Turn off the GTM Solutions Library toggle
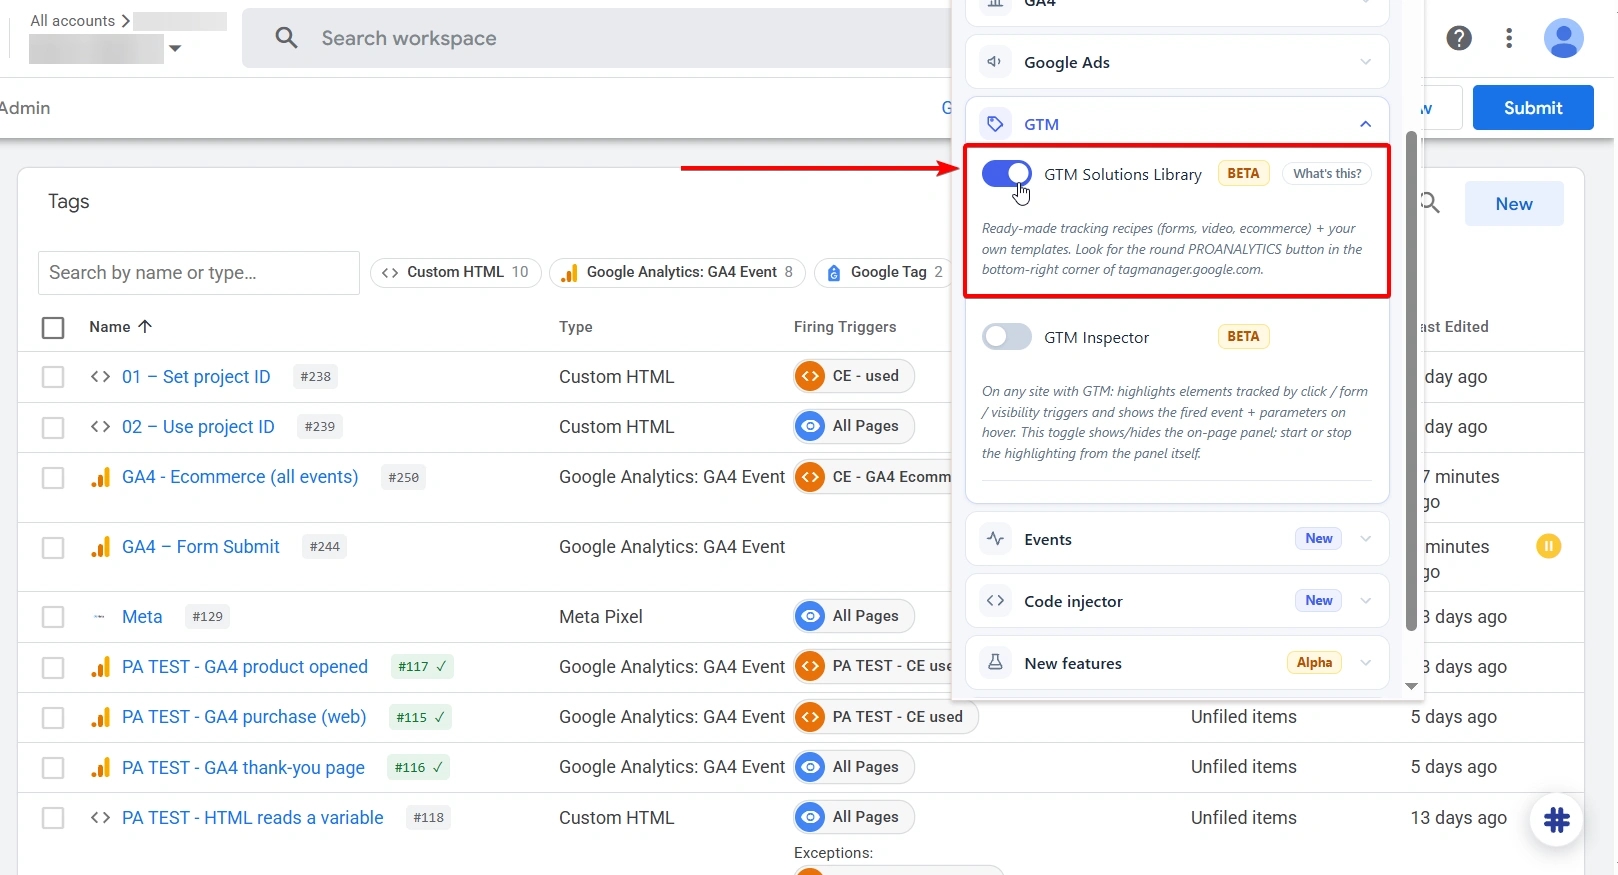The image size is (1618, 875). pyautogui.click(x=1006, y=174)
